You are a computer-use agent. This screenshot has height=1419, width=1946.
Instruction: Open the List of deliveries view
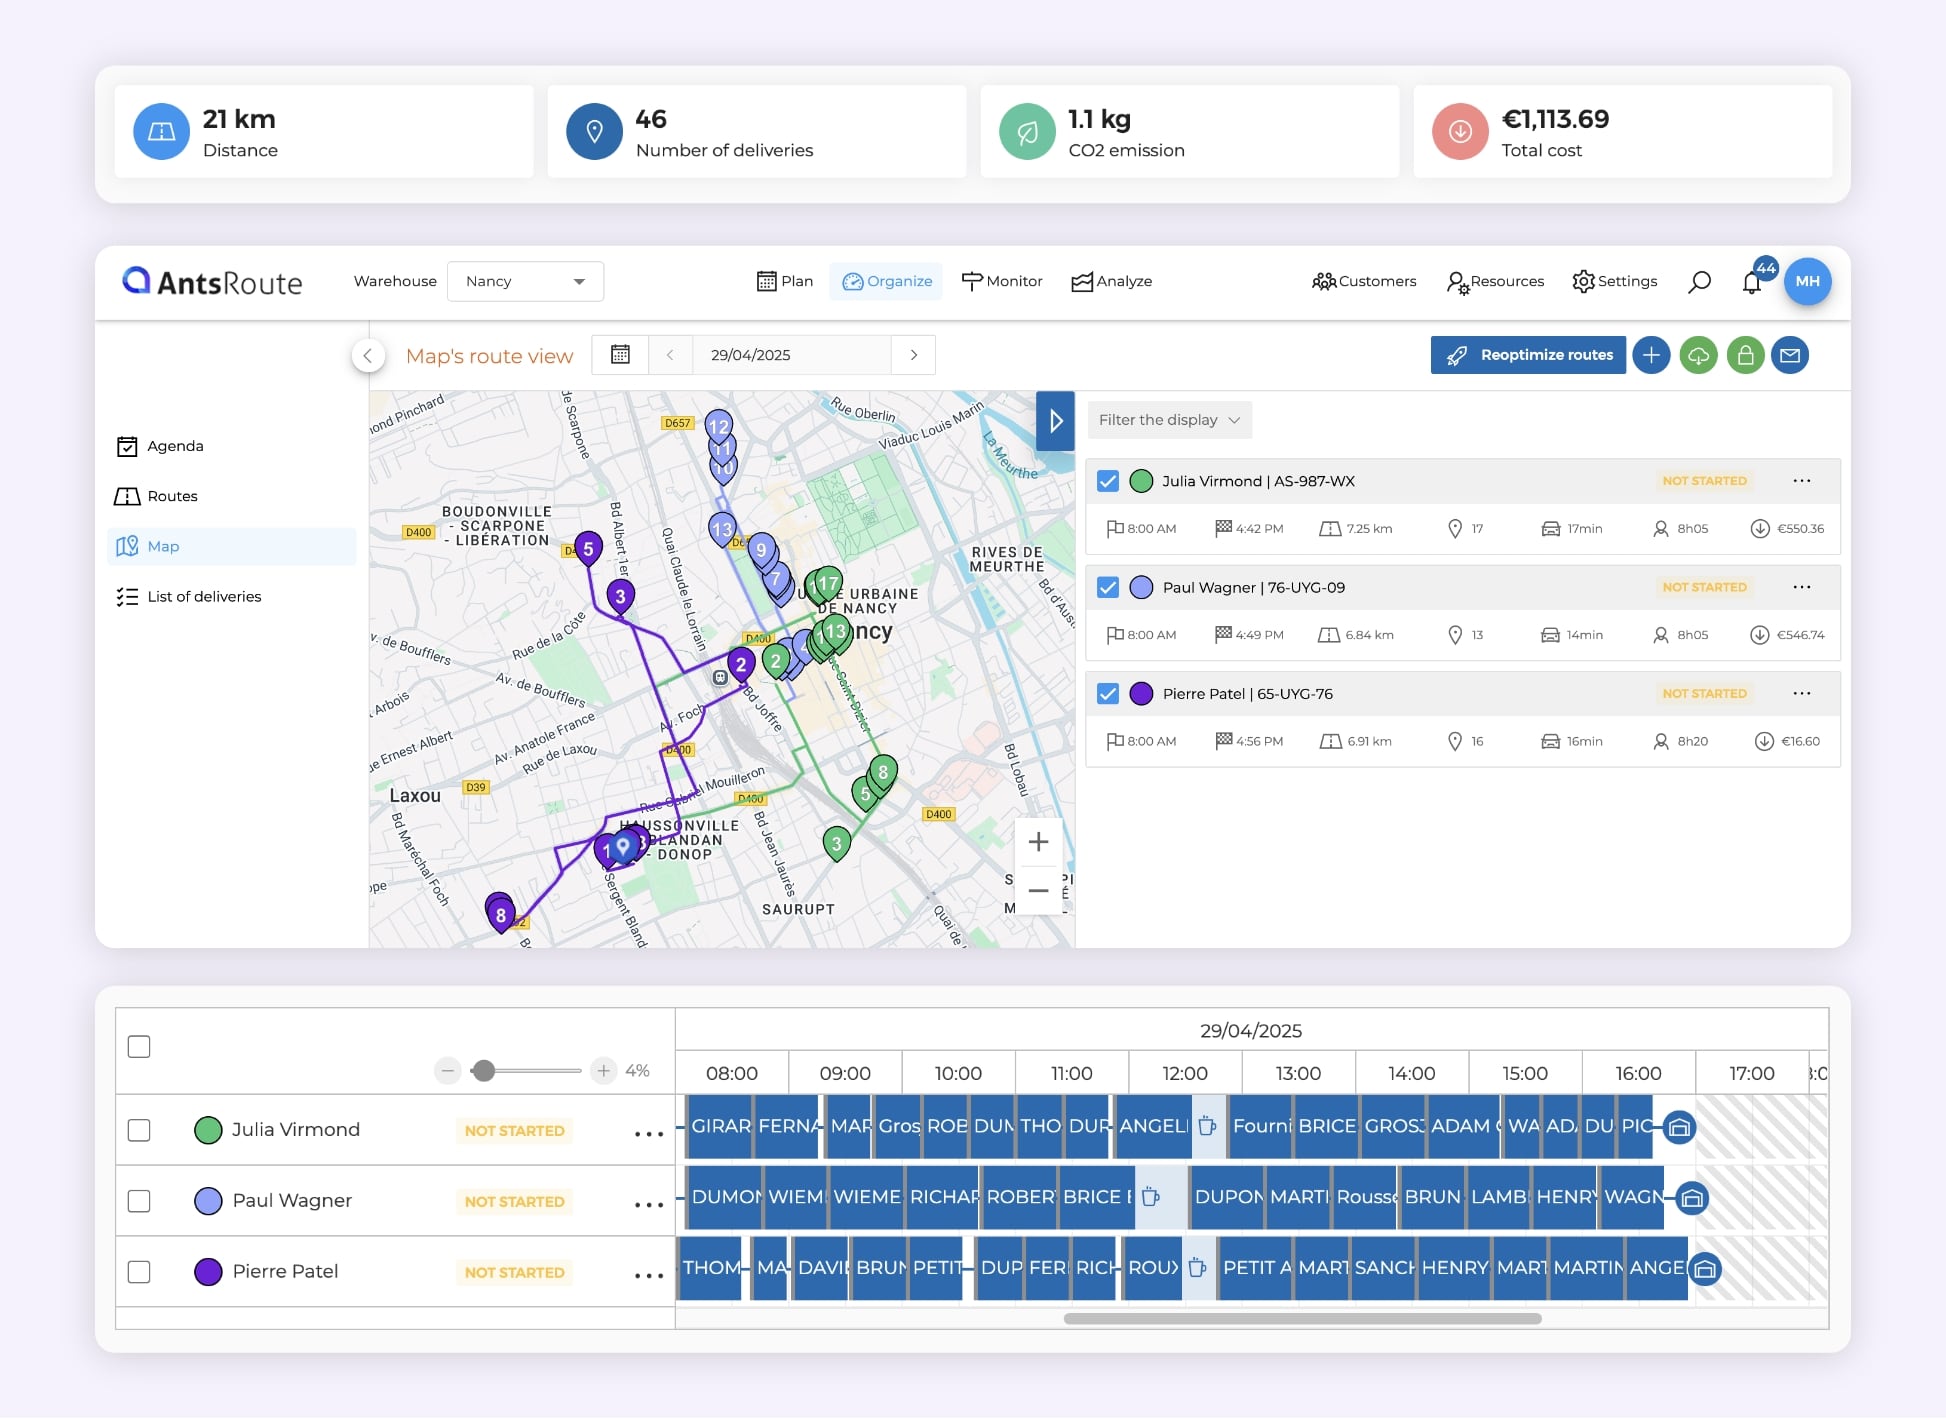[203, 596]
